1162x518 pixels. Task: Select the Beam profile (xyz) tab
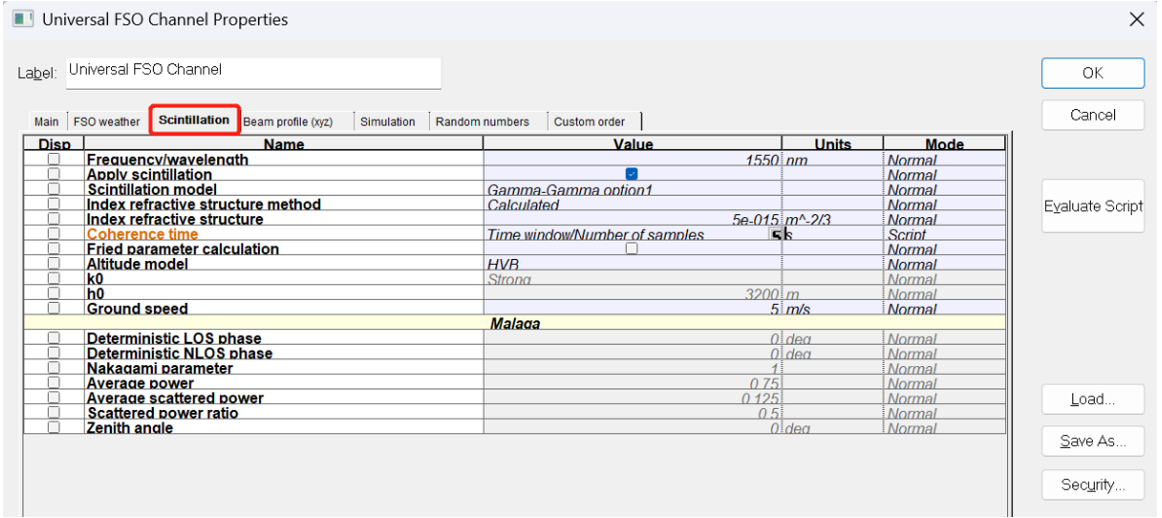(288, 122)
